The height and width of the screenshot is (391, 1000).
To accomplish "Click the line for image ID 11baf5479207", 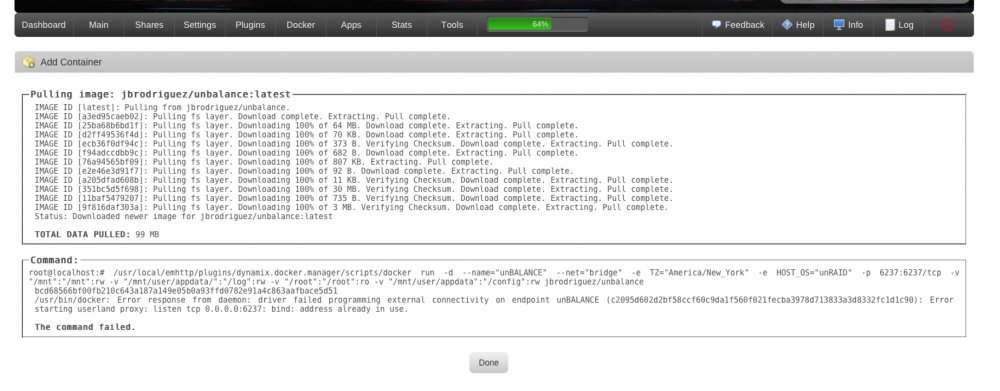I will pos(353,198).
